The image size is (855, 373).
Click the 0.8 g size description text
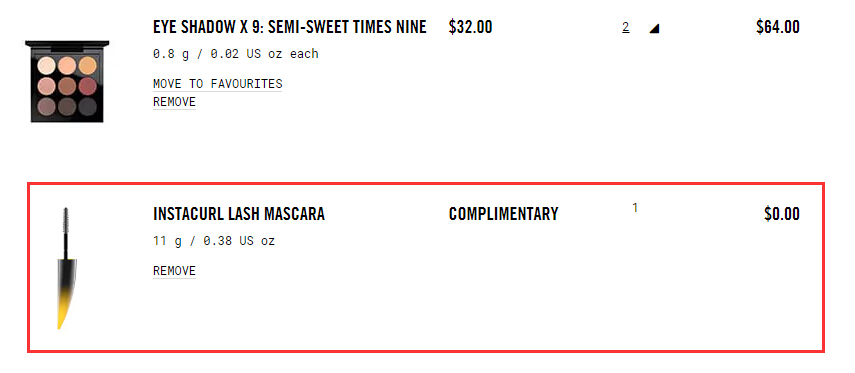[236, 54]
